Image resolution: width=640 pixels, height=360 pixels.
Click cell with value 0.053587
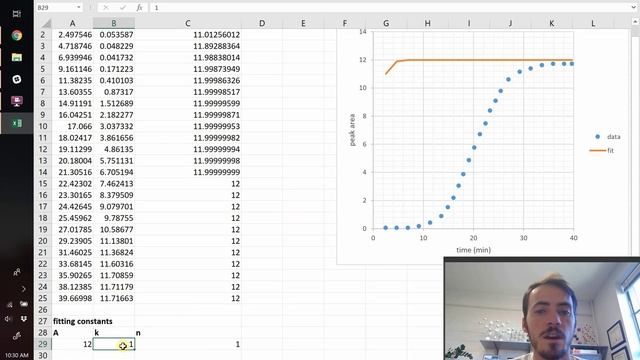point(114,35)
